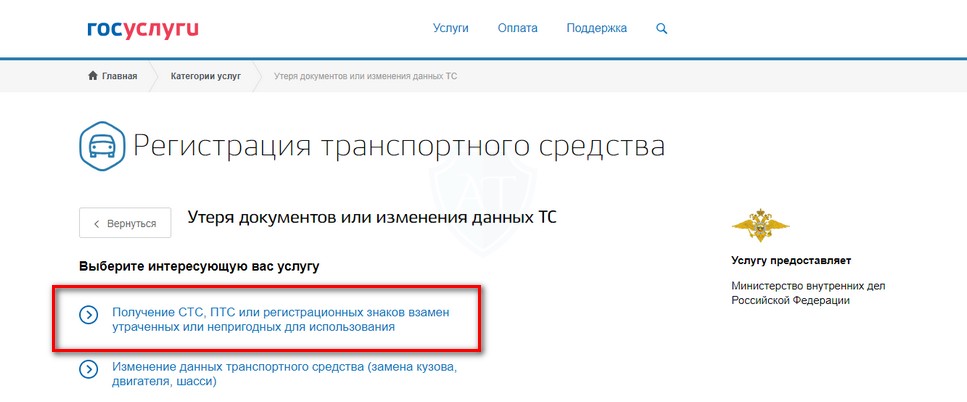Click the Ministry of Internal Affairs emblem
Screen dimensions: 967x402
click(760, 226)
